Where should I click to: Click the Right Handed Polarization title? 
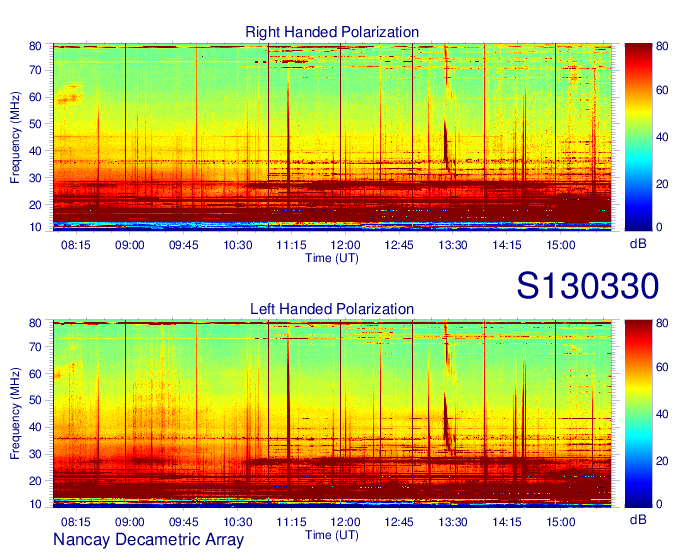coord(332,32)
